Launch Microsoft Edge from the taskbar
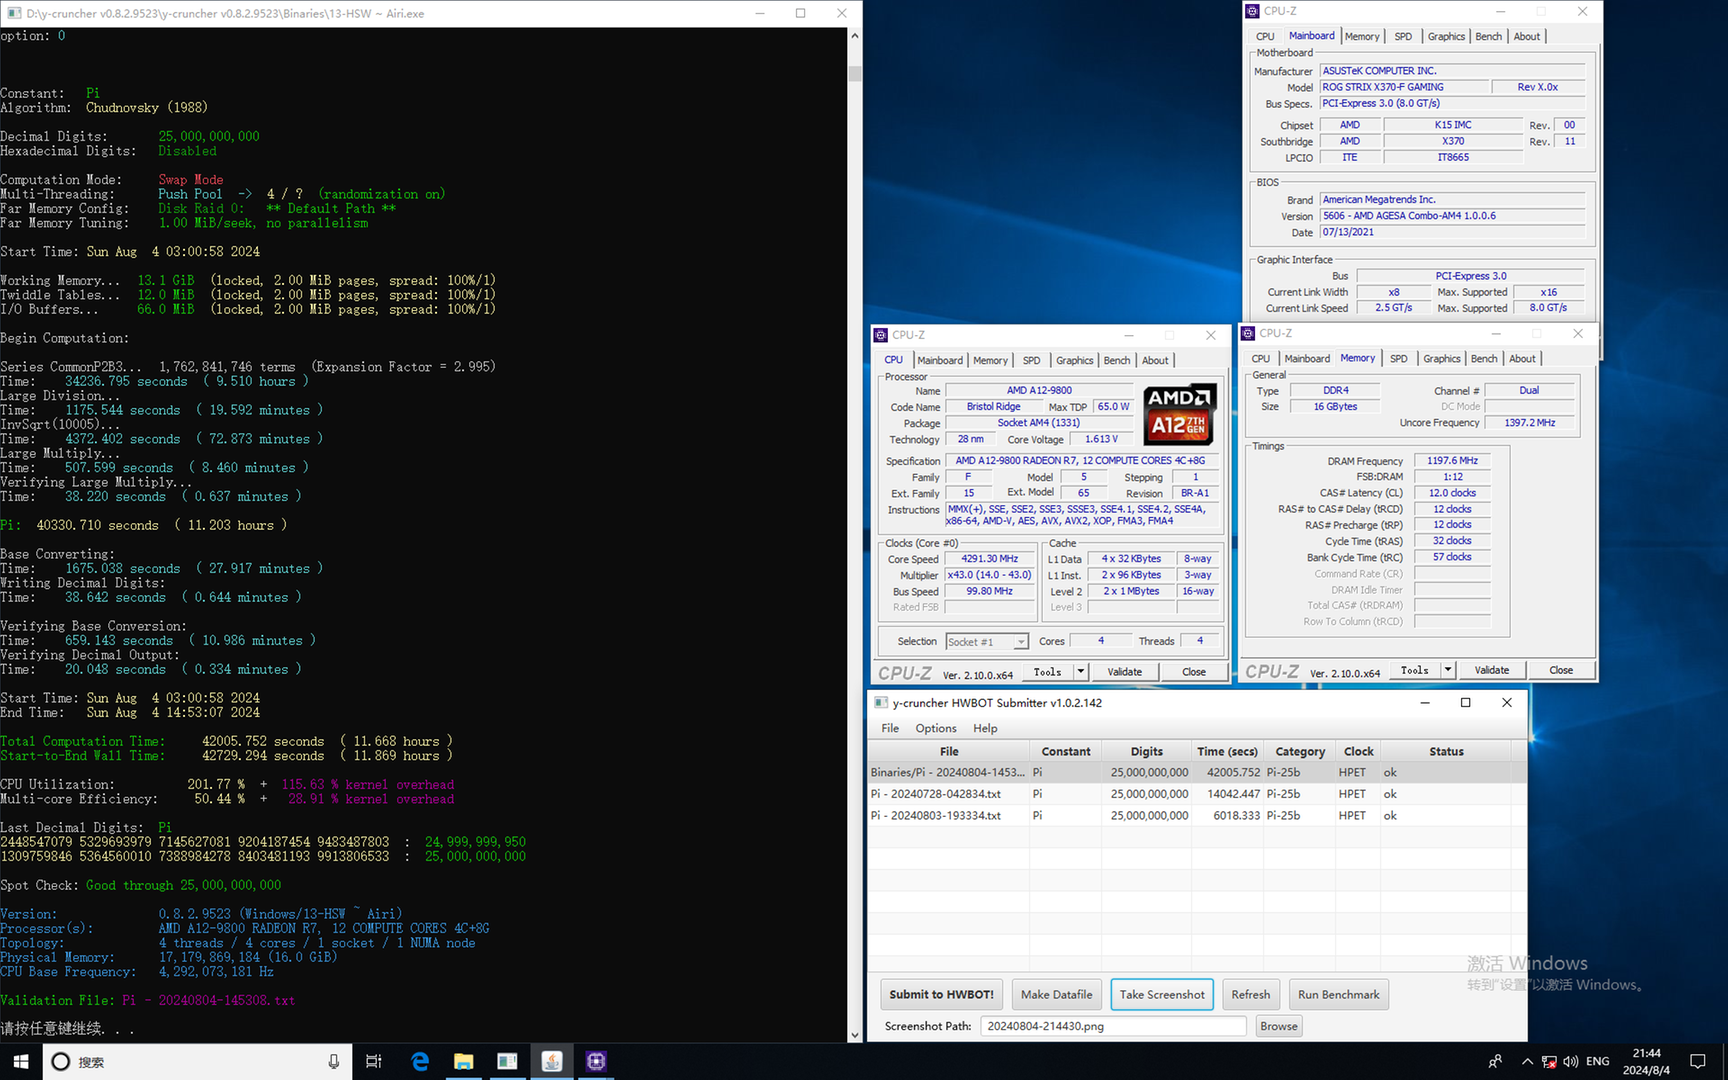 (420, 1061)
